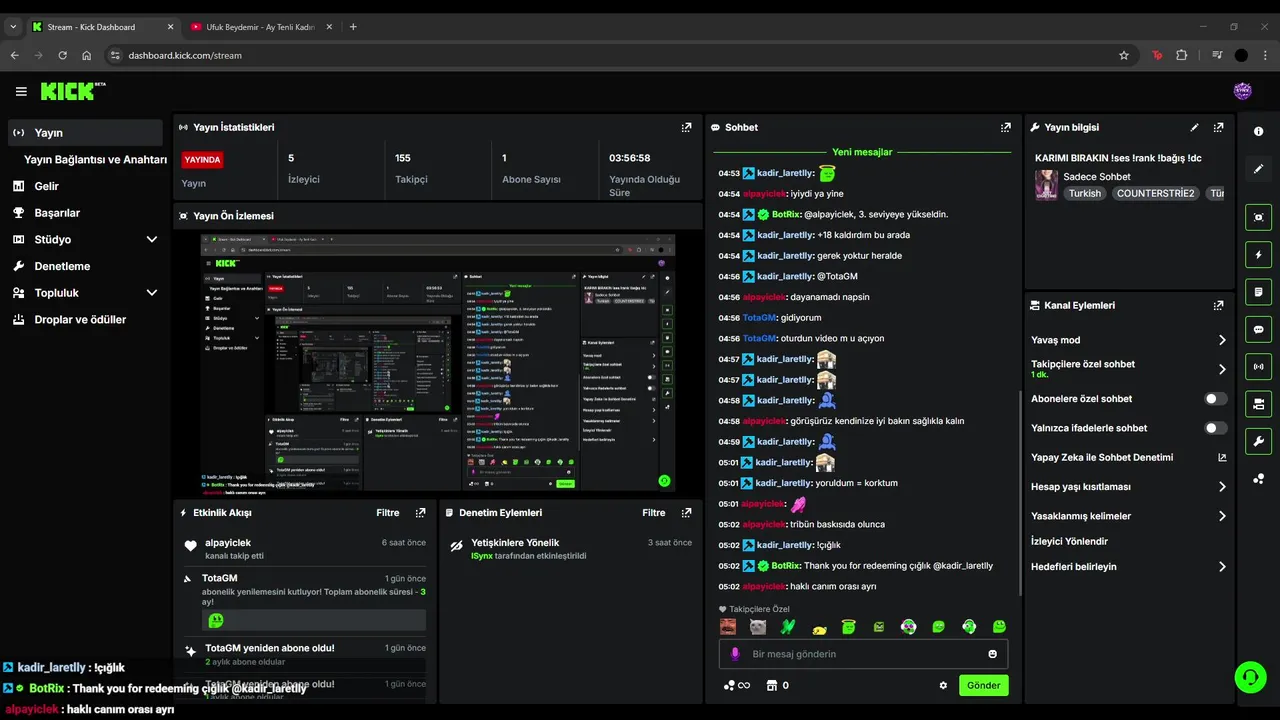Image resolution: width=1280 pixels, height=720 pixels.
Task: Open the emoji picker in the message box
Action: [992, 654]
